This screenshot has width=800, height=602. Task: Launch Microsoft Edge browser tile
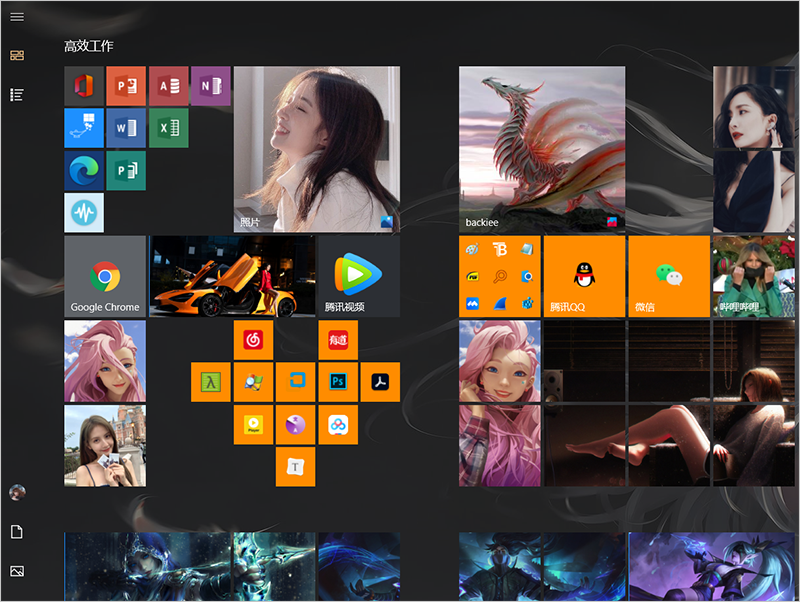pyautogui.click(x=84, y=171)
